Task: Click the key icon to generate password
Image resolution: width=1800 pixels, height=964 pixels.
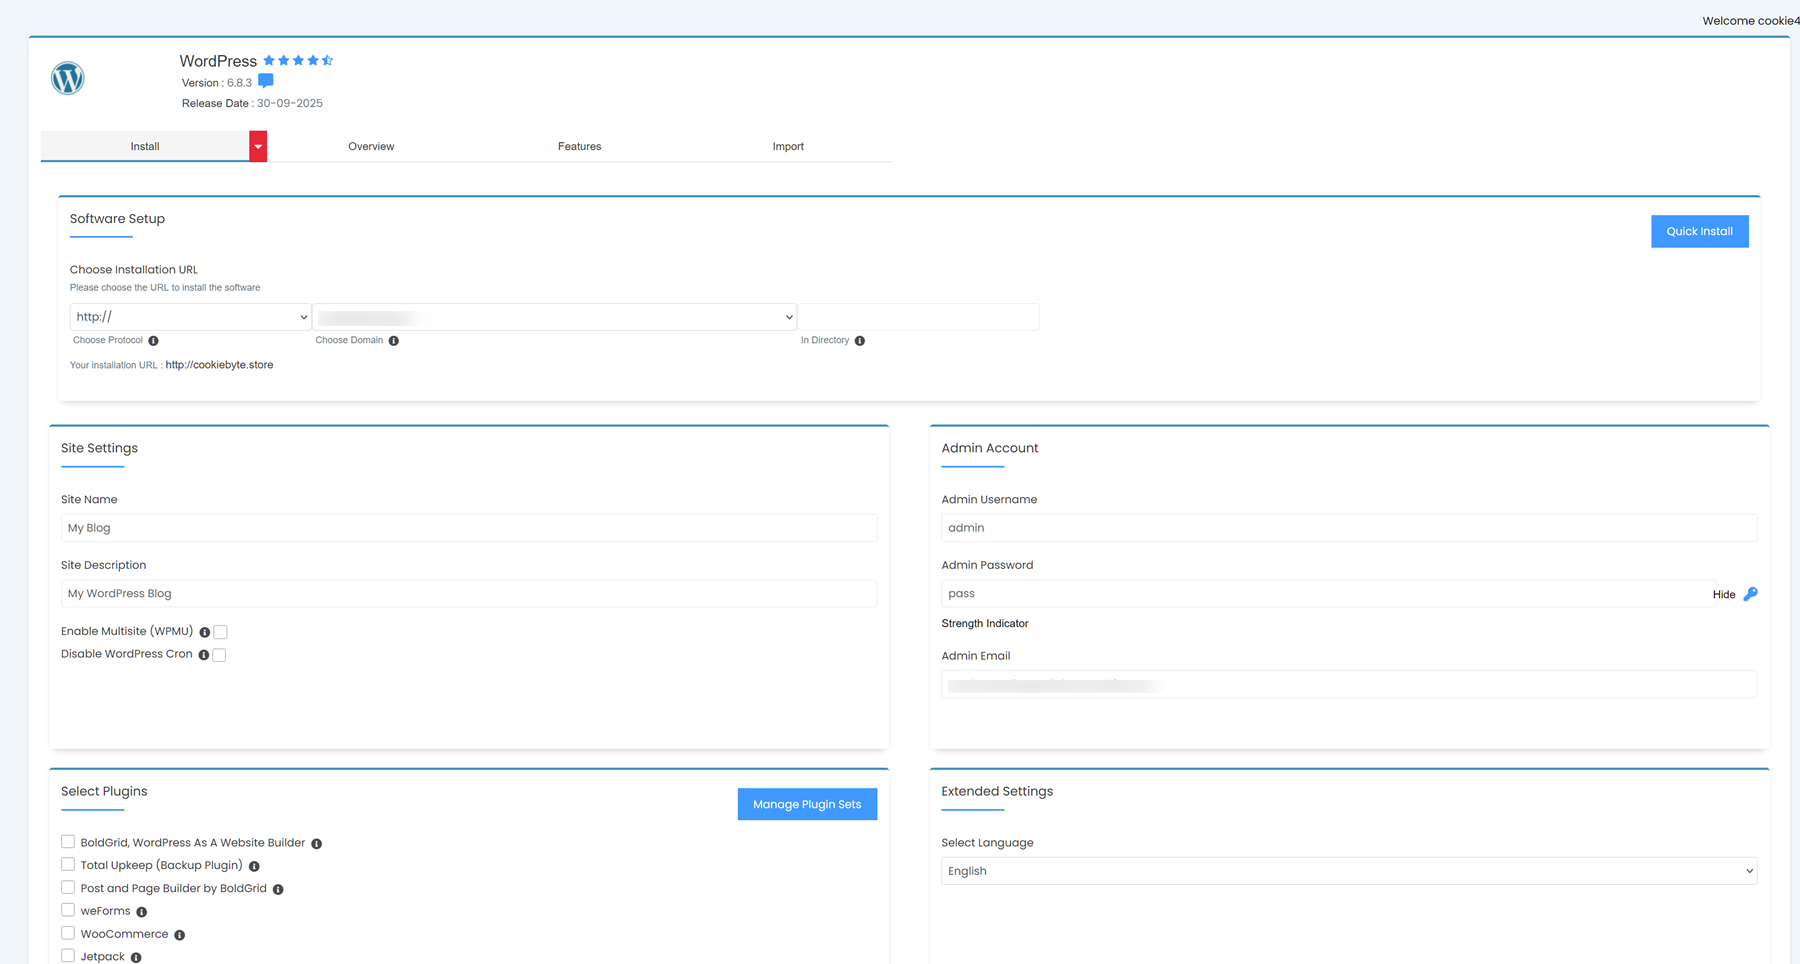Action: pyautogui.click(x=1750, y=594)
